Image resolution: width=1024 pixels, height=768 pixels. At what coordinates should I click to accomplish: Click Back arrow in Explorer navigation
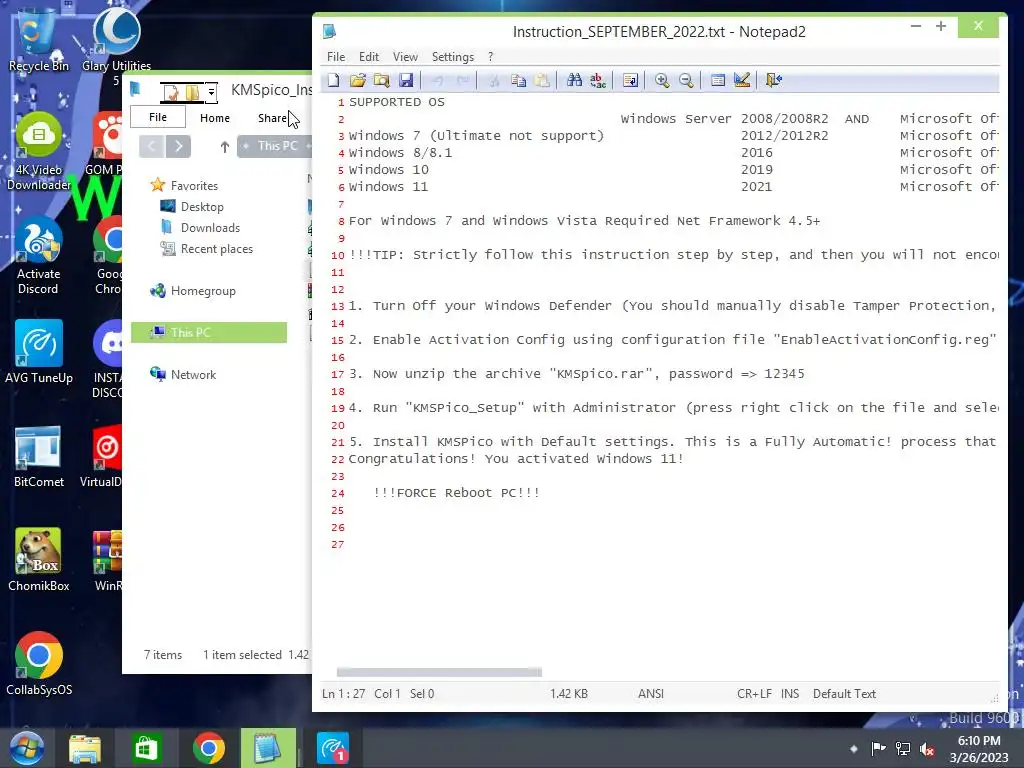click(x=152, y=146)
